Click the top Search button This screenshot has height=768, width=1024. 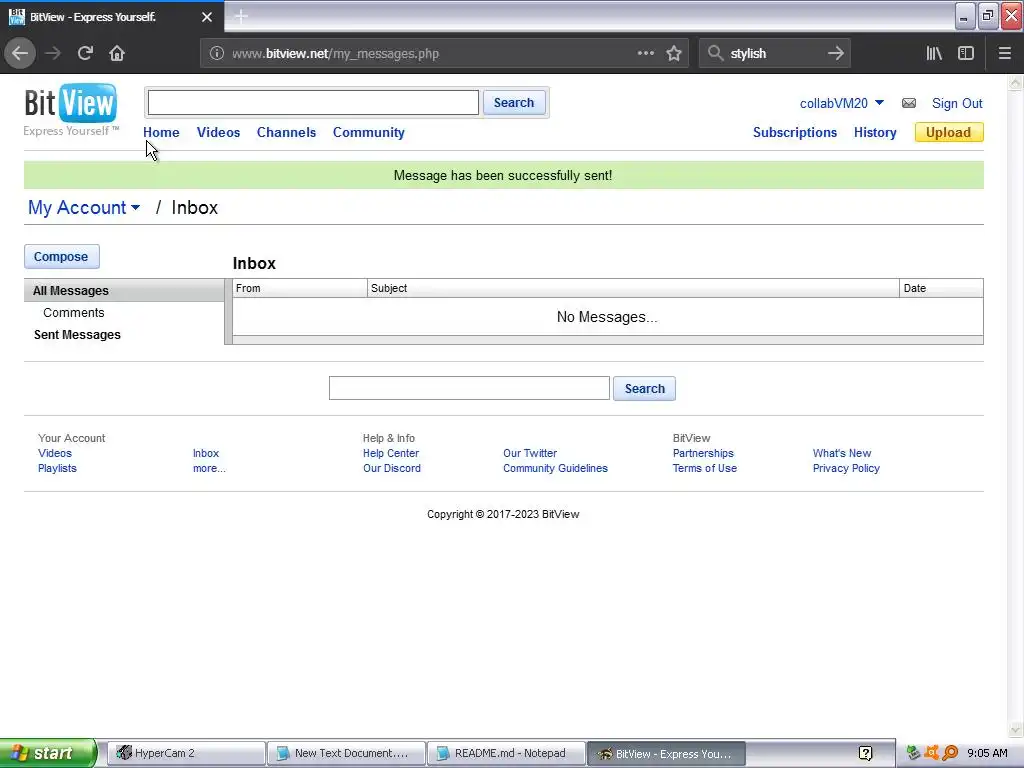(x=514, y=103)
